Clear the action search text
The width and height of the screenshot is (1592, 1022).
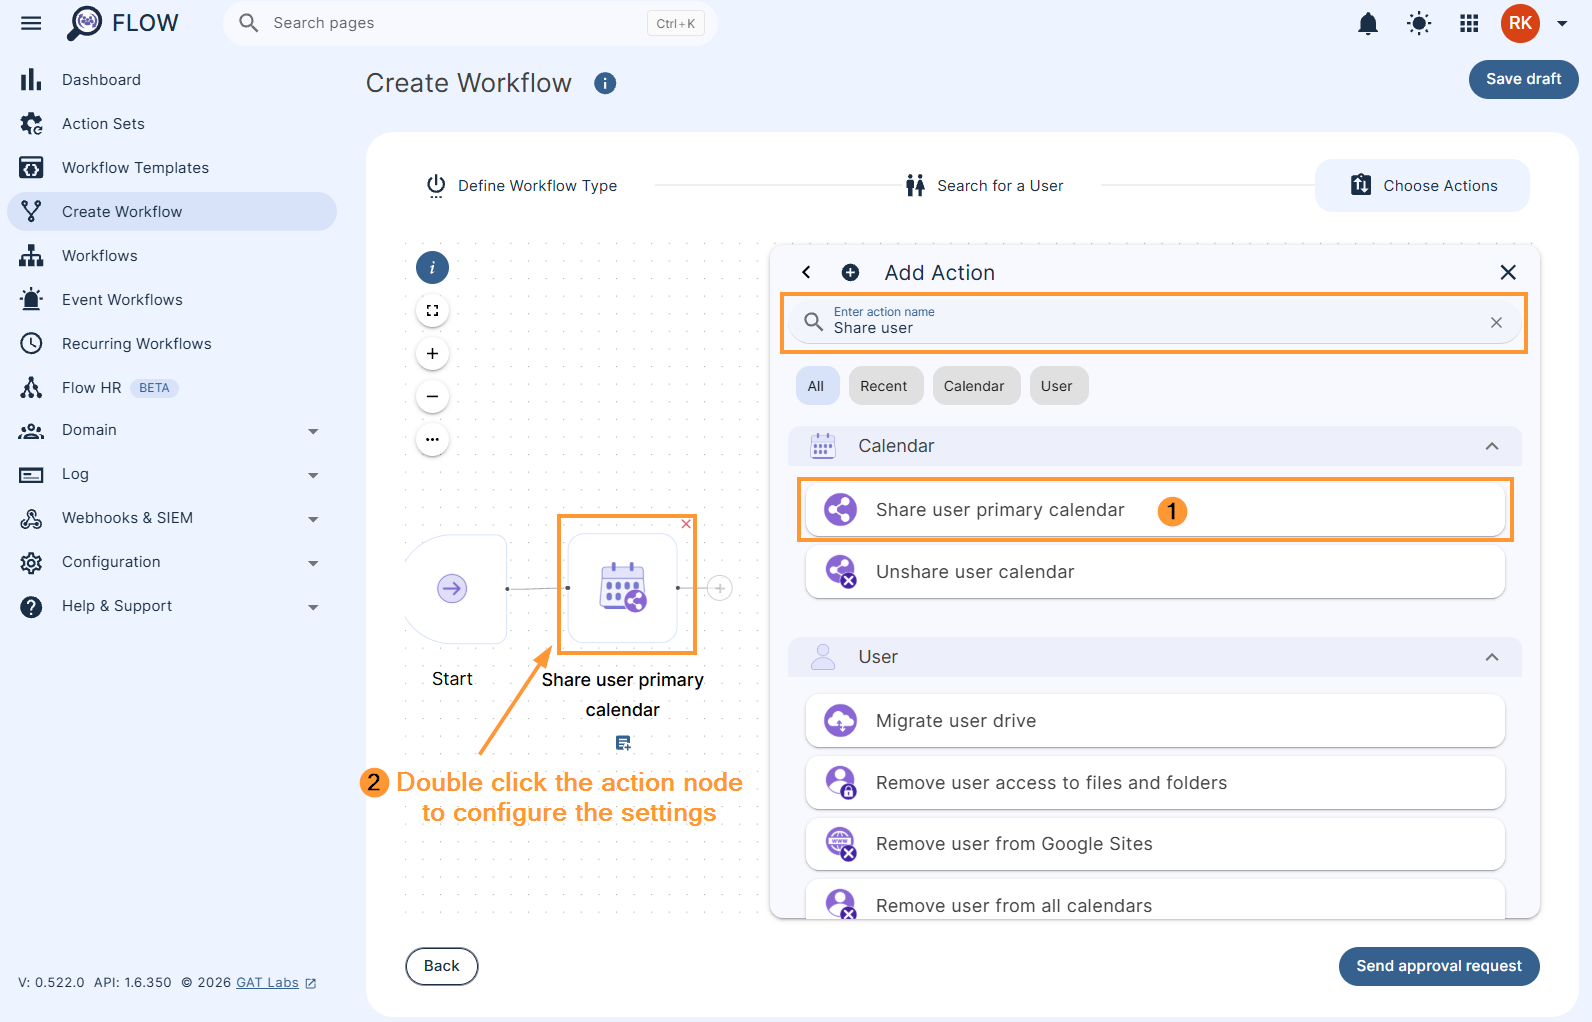(1496, 322)
